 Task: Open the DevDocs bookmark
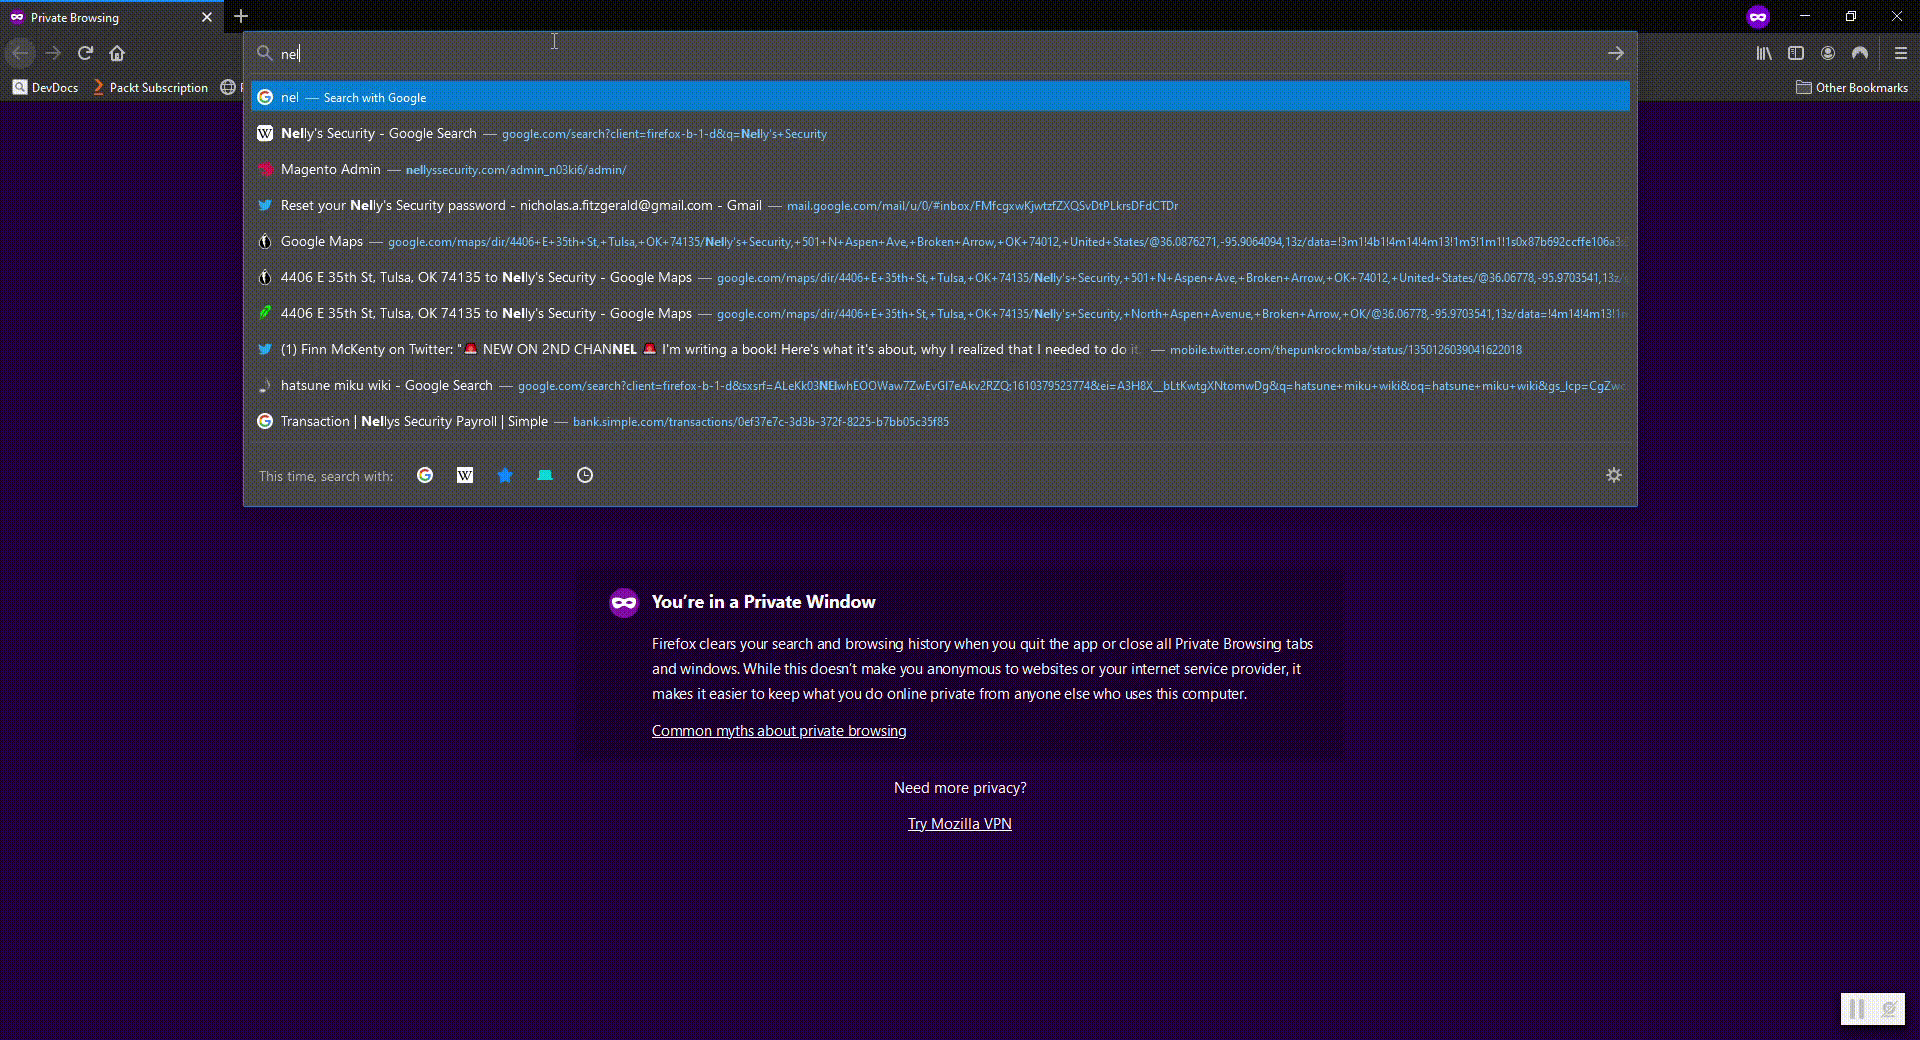click(45, 87)
